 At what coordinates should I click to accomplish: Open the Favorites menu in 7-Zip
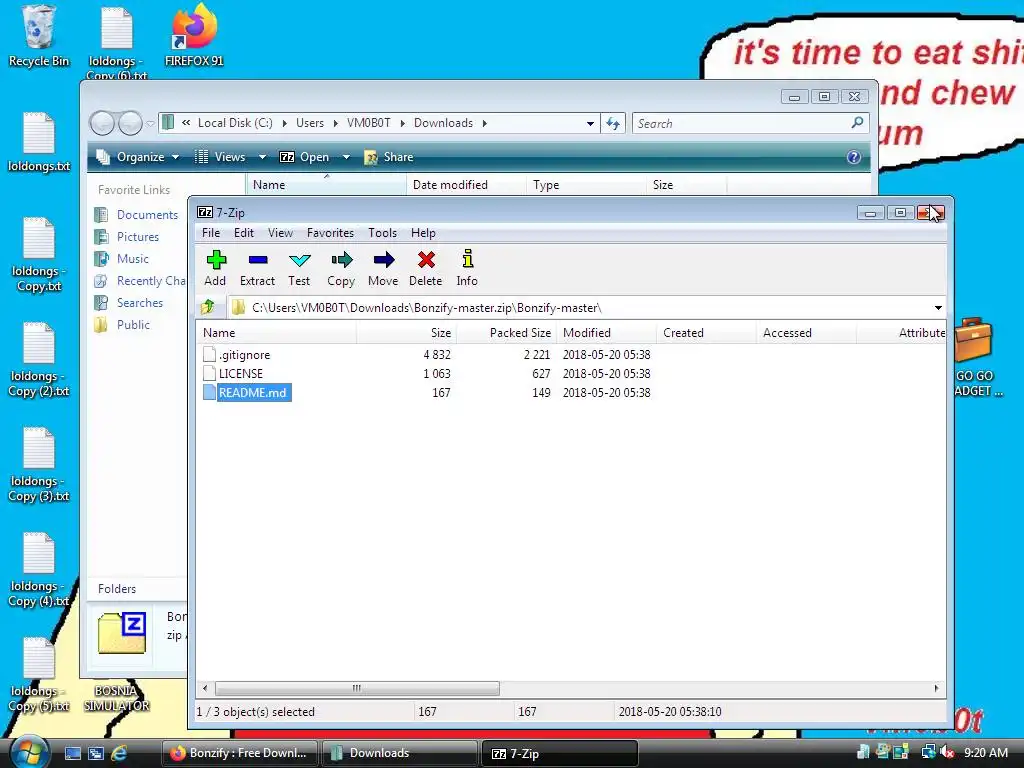[x=330, y=233]
